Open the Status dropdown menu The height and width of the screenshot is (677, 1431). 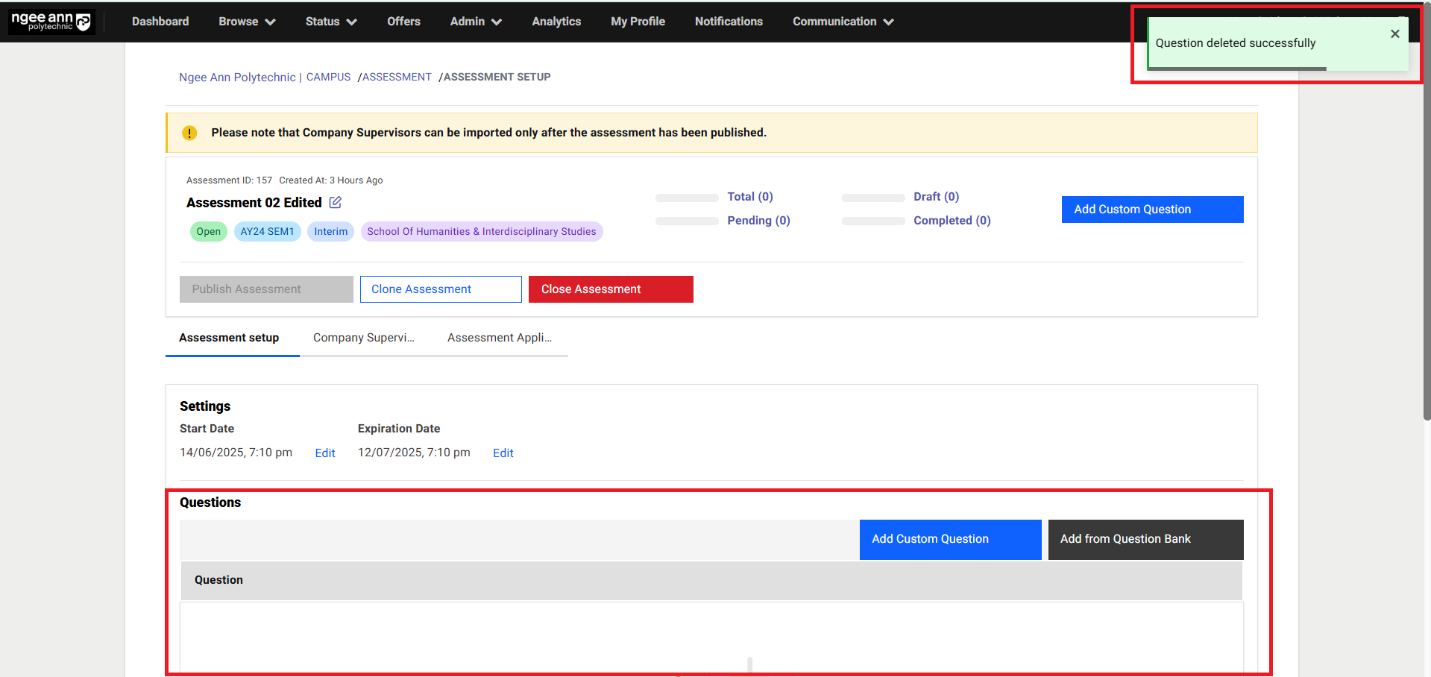pyautogui.click(x=331, y=21)
